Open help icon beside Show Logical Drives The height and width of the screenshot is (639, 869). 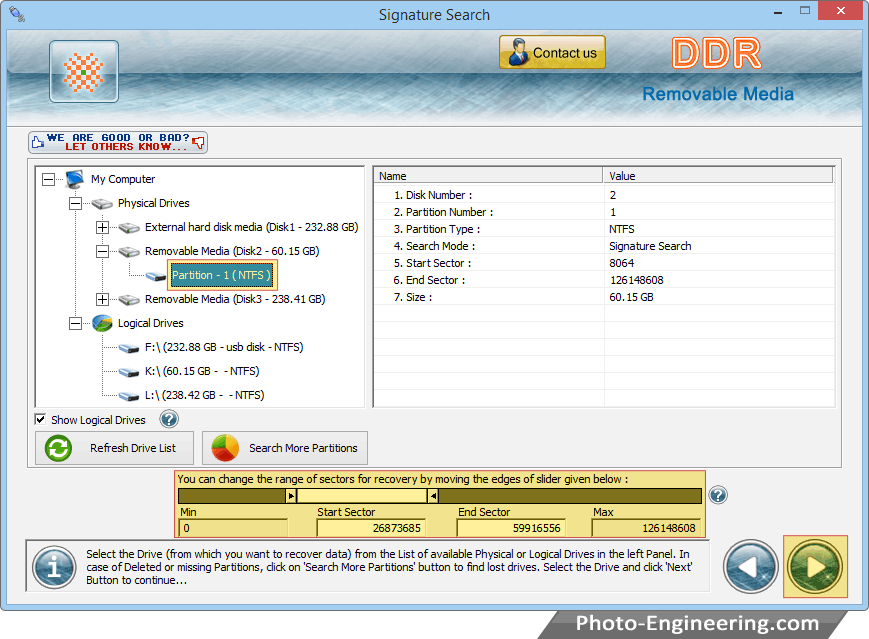169,419
